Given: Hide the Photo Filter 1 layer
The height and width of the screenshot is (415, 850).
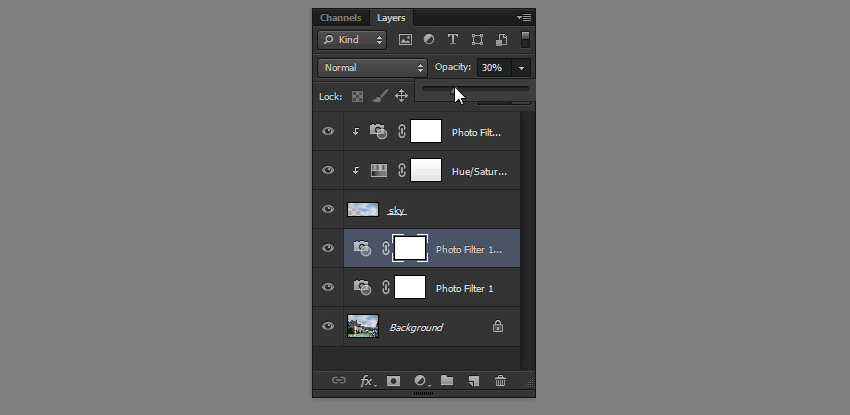Looking at the screenshot, I should 328,287.
